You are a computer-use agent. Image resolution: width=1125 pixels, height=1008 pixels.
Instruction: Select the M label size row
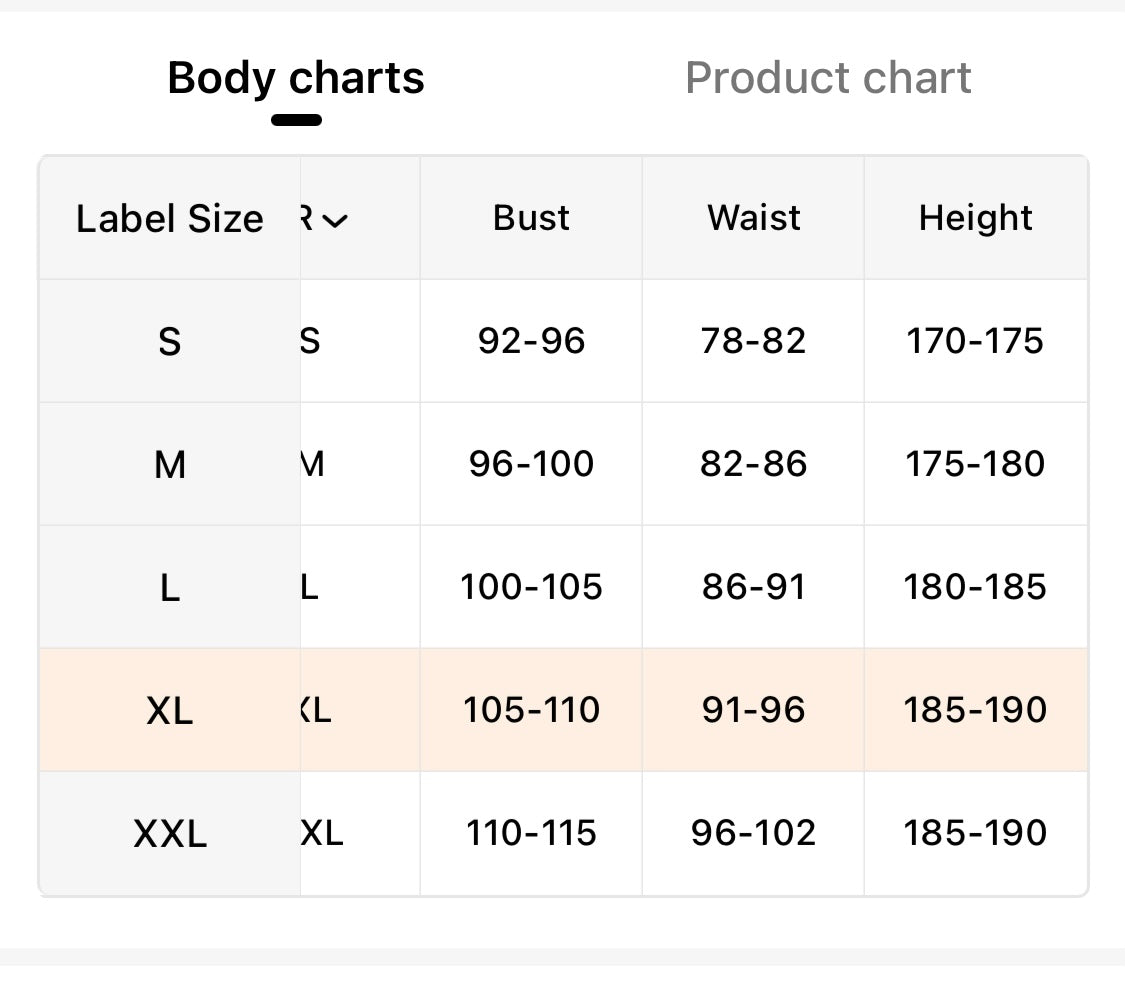point(169,465)
